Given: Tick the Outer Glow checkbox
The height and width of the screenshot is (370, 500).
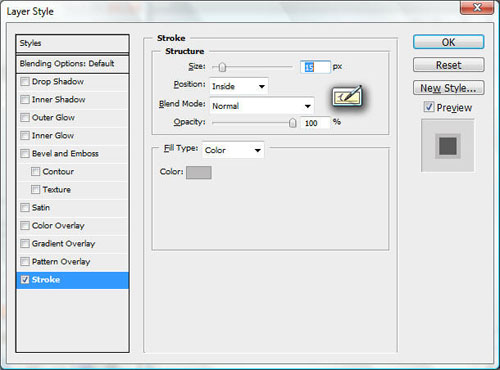Looking at the screenshot, I should 25,118.
